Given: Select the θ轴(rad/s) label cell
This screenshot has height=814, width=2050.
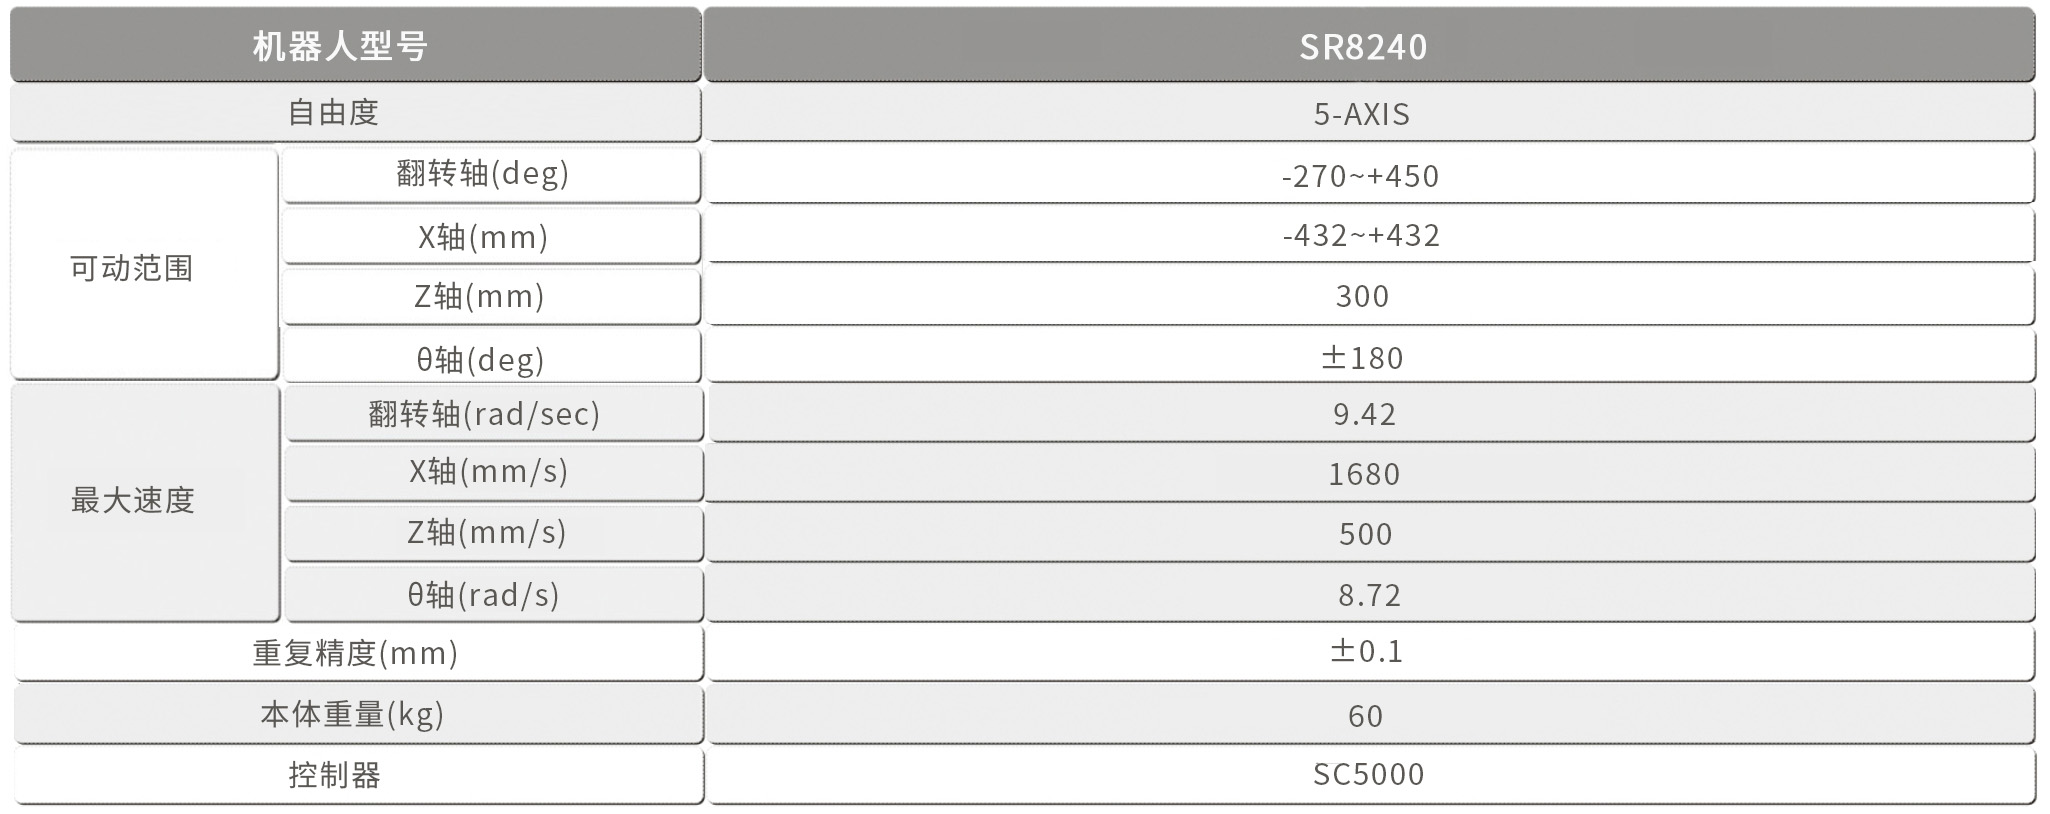Looking at the screenshot, I should tap(483, 595).
